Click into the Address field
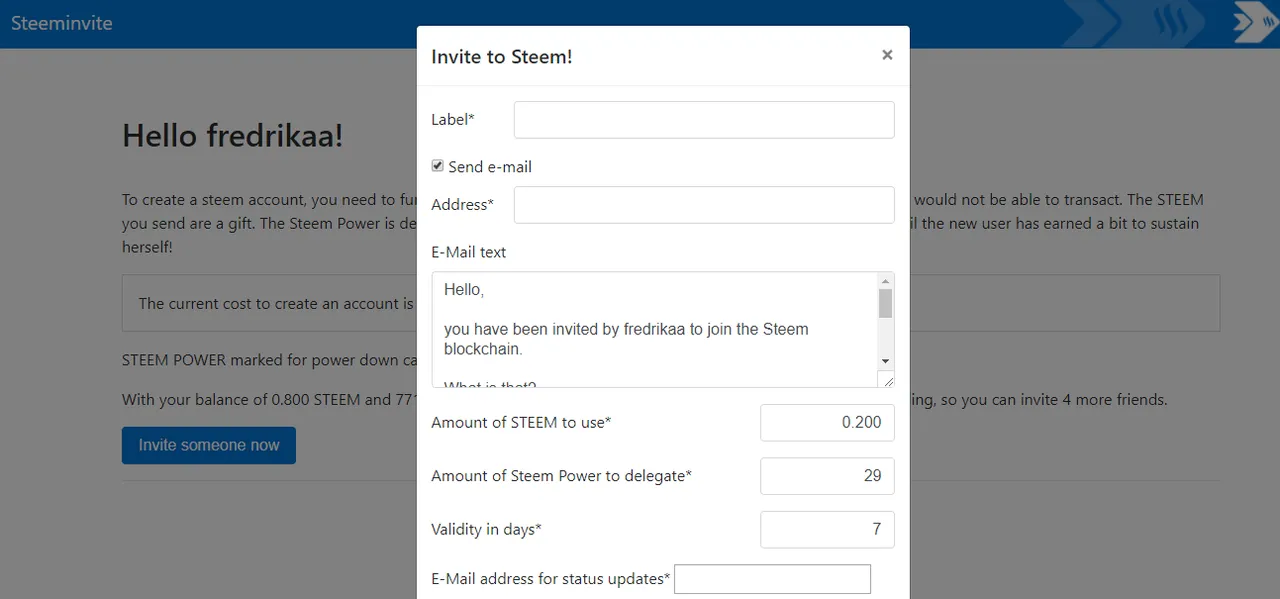This screenshot has width=1280, height=599. tap(704, 205)
